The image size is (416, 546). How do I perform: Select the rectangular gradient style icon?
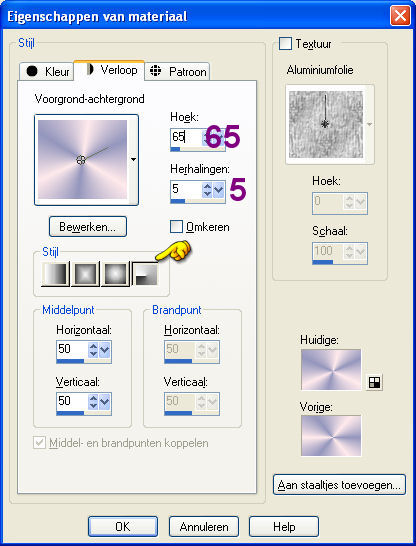(x=85, y=274)
